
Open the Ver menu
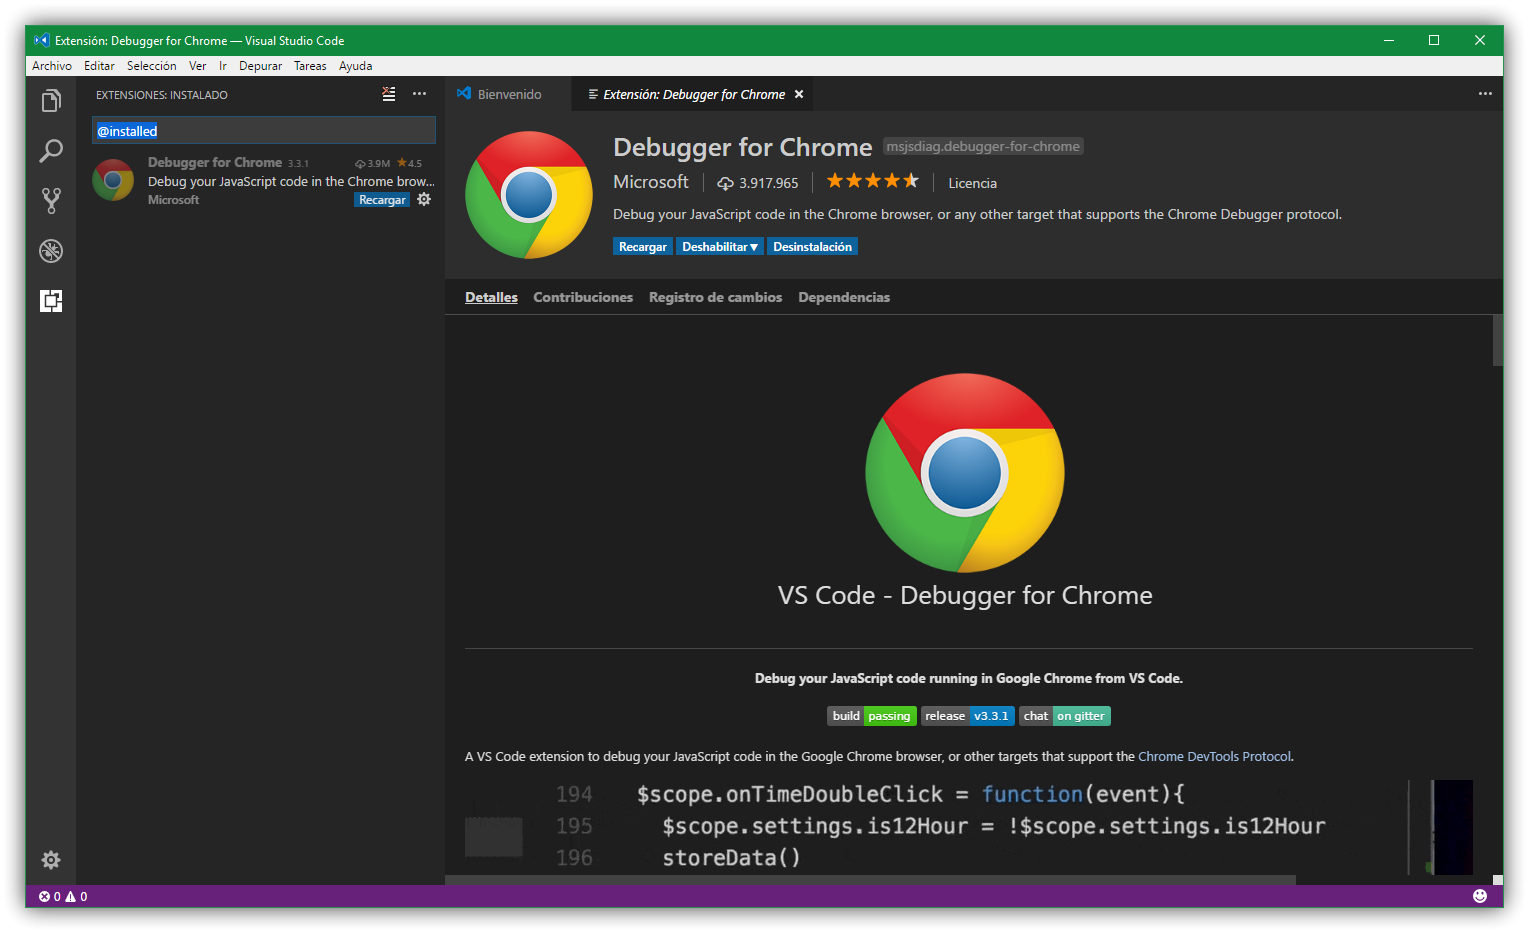click(x=197, y=66)
